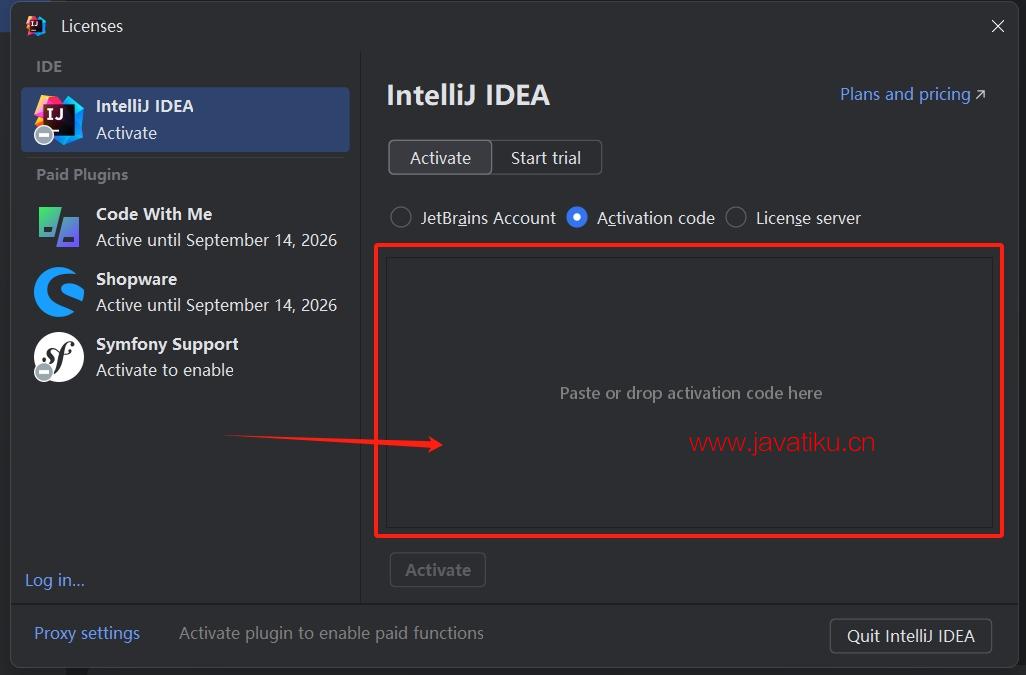Select IntelliJ IDEA in the license list
Screen dimensions: 1026x675
coord(185,120)
